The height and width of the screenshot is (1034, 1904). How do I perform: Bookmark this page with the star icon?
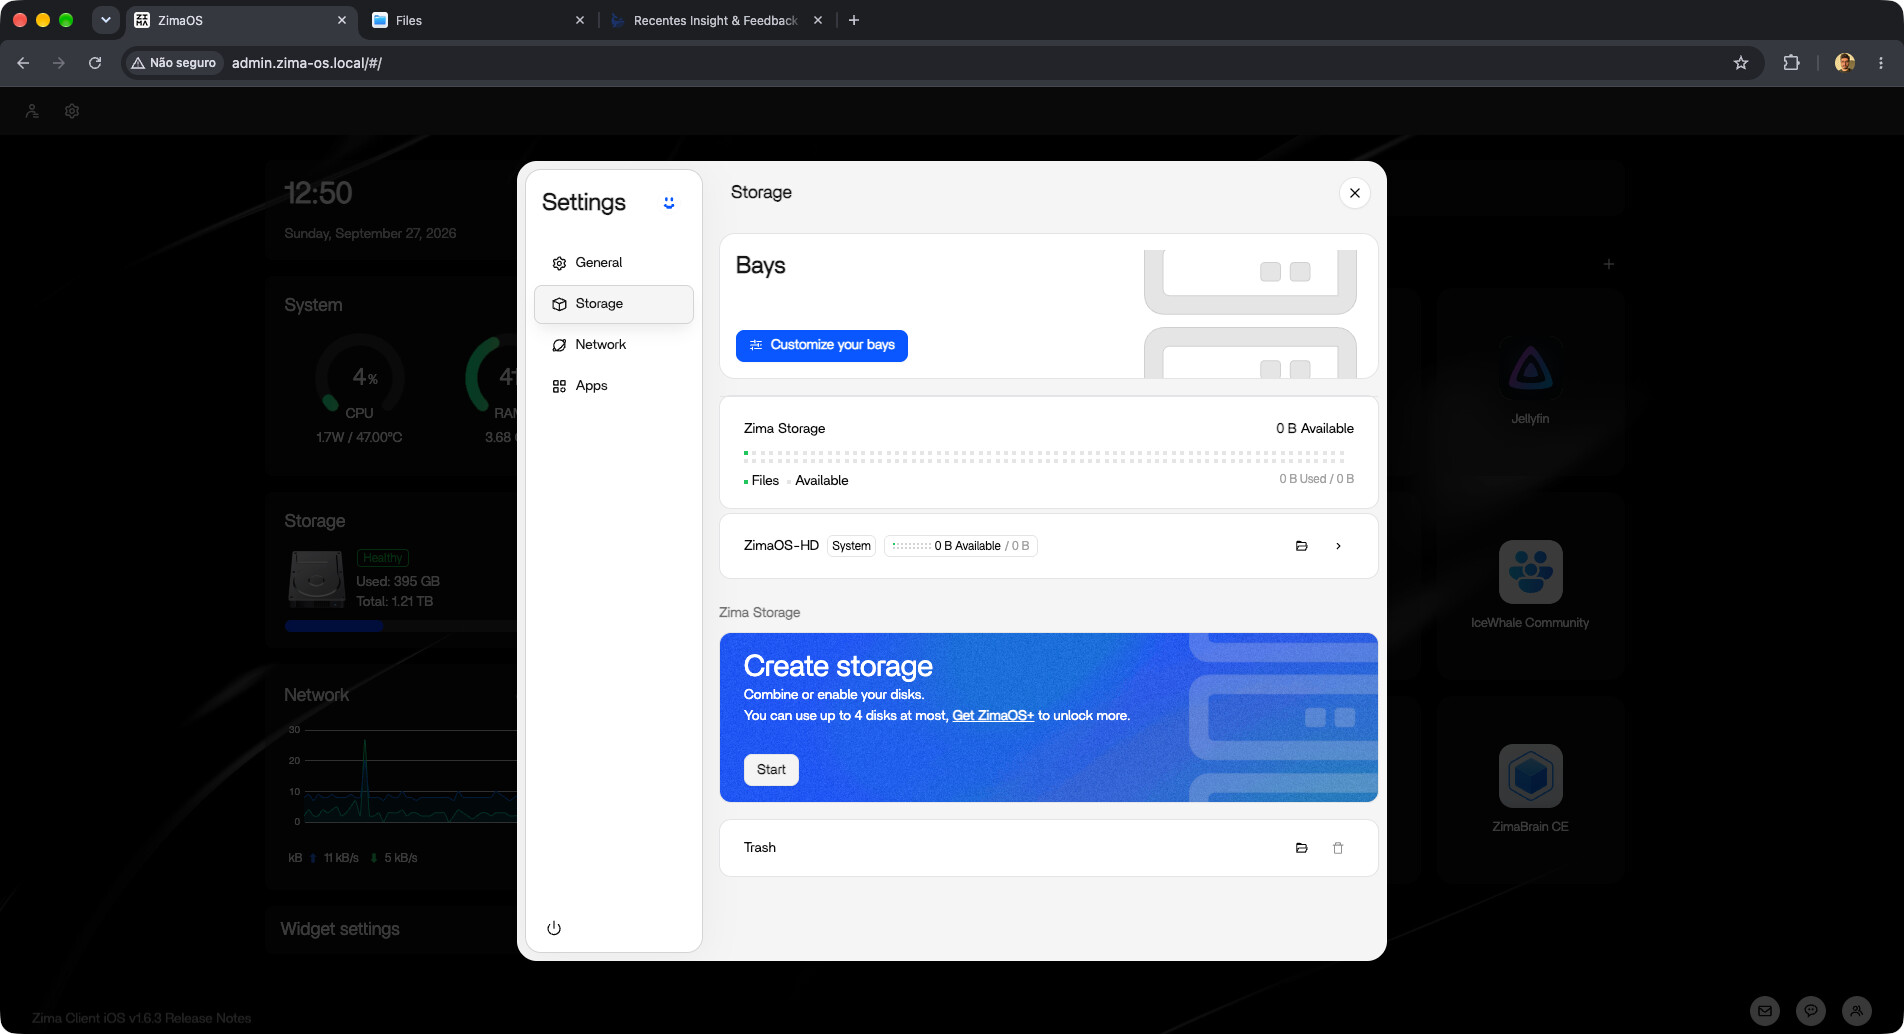[x=1741, y=63]
